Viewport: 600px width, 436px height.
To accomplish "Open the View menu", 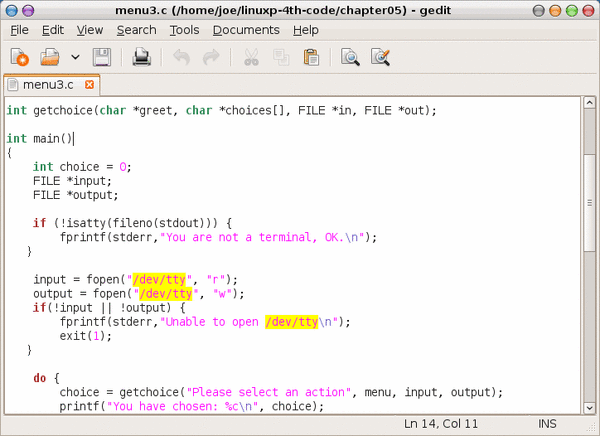I will tap(90, 30).
